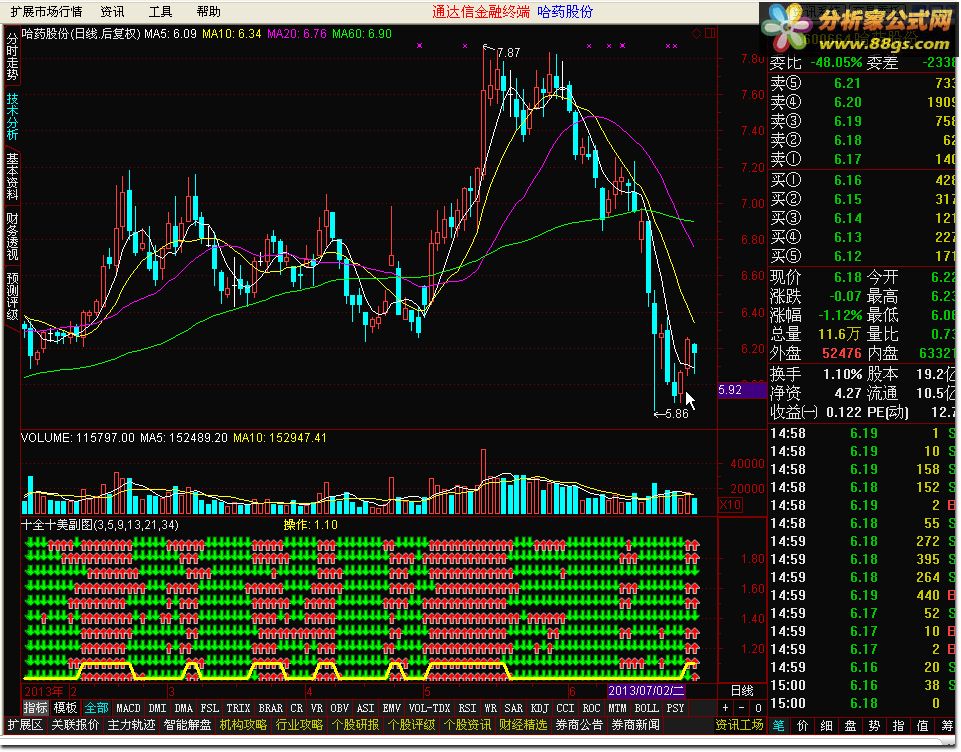Switch to 分时走势 side tab
The width and height of the screenshot is (961, 752).
click(12, 56)
